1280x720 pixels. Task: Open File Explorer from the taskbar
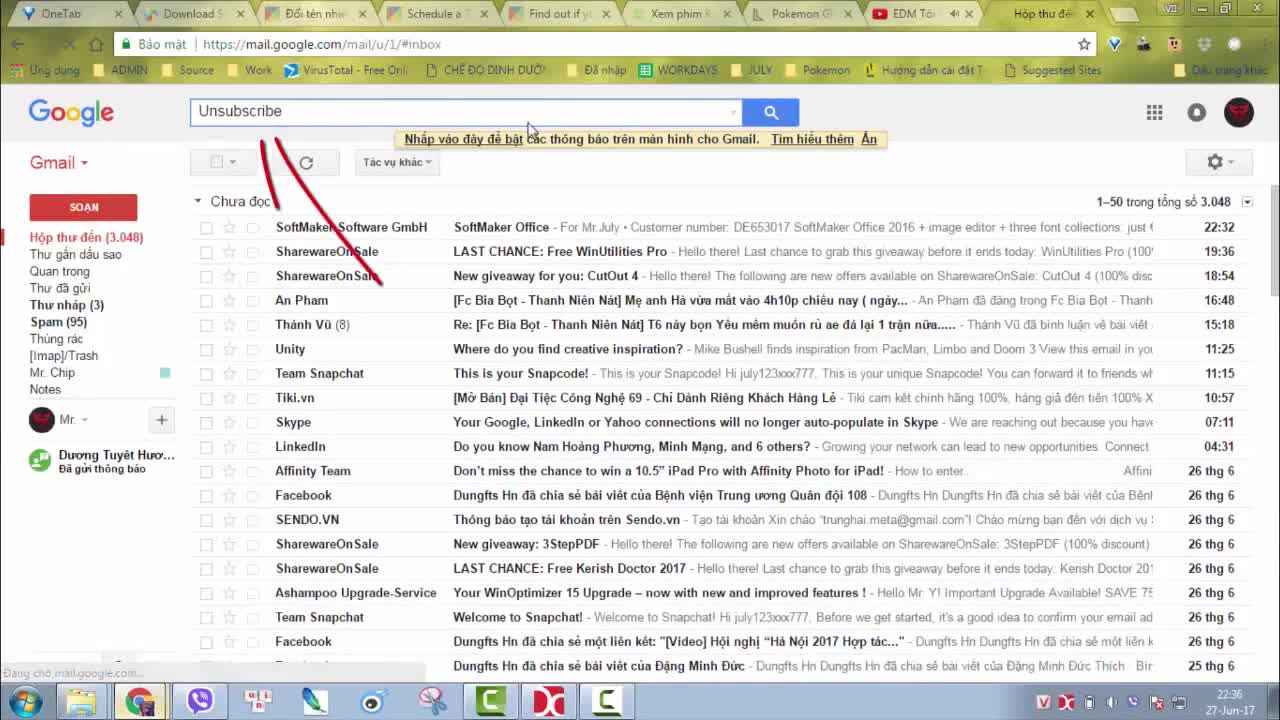(81, 701)
